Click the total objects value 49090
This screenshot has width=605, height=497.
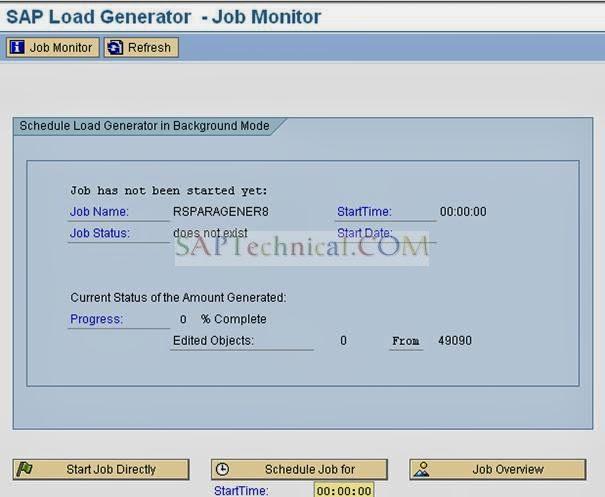point(455,341)
